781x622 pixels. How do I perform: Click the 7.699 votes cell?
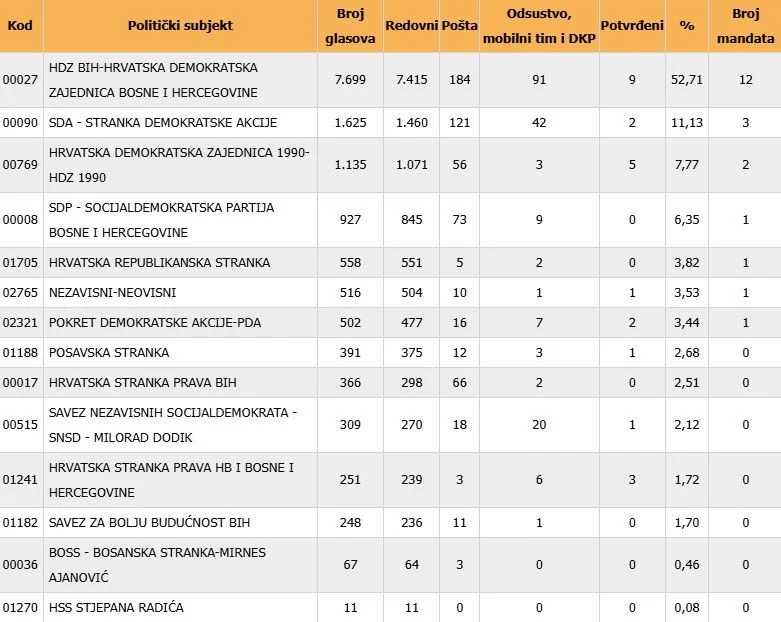pos(350,80)
